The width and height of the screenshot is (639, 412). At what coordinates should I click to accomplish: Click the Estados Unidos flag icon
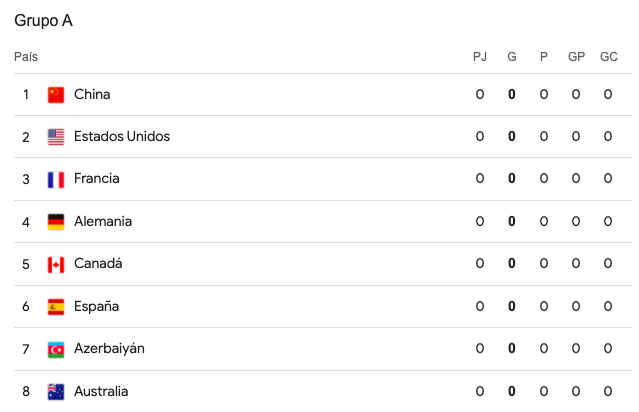(x=56, y=137)
